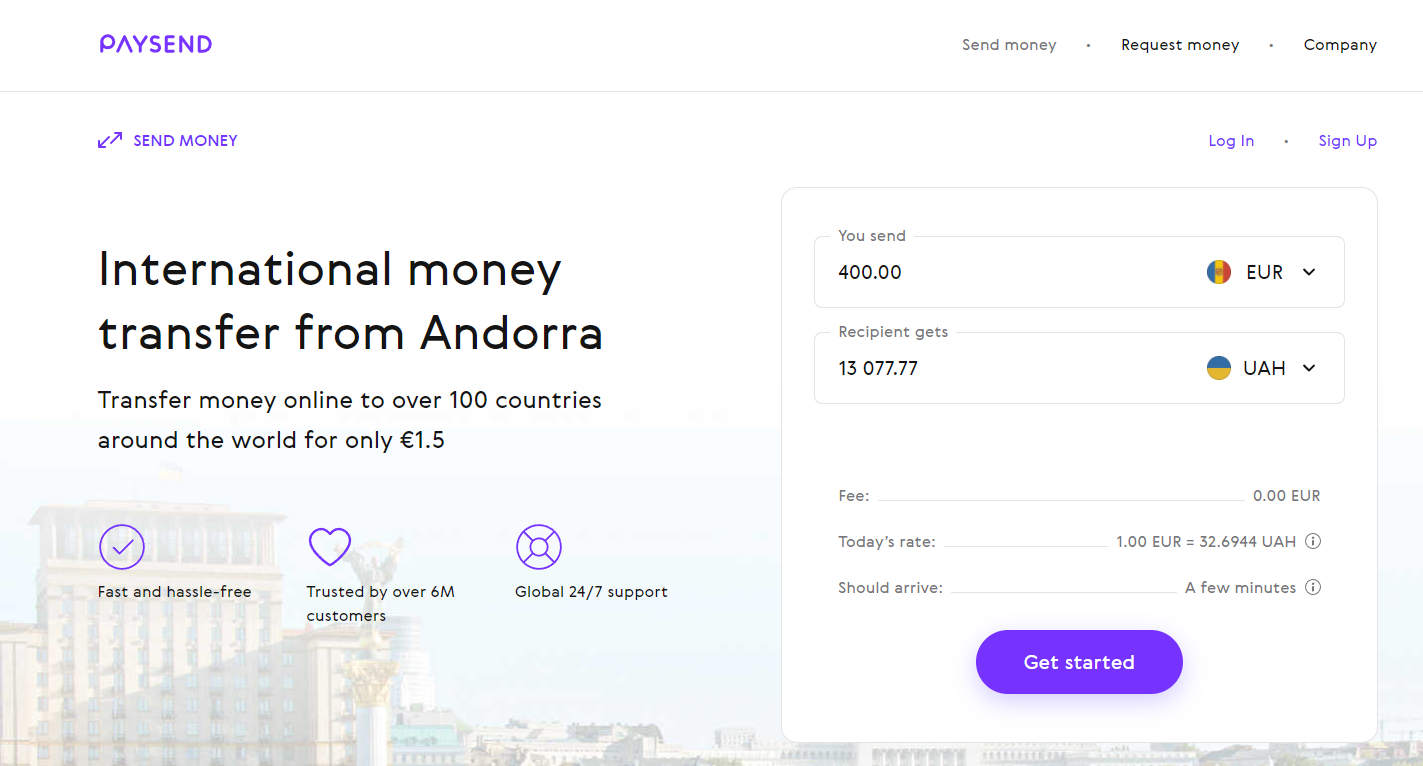
Task: Click the Recipient gets amount field
Action: [1000, 368]
